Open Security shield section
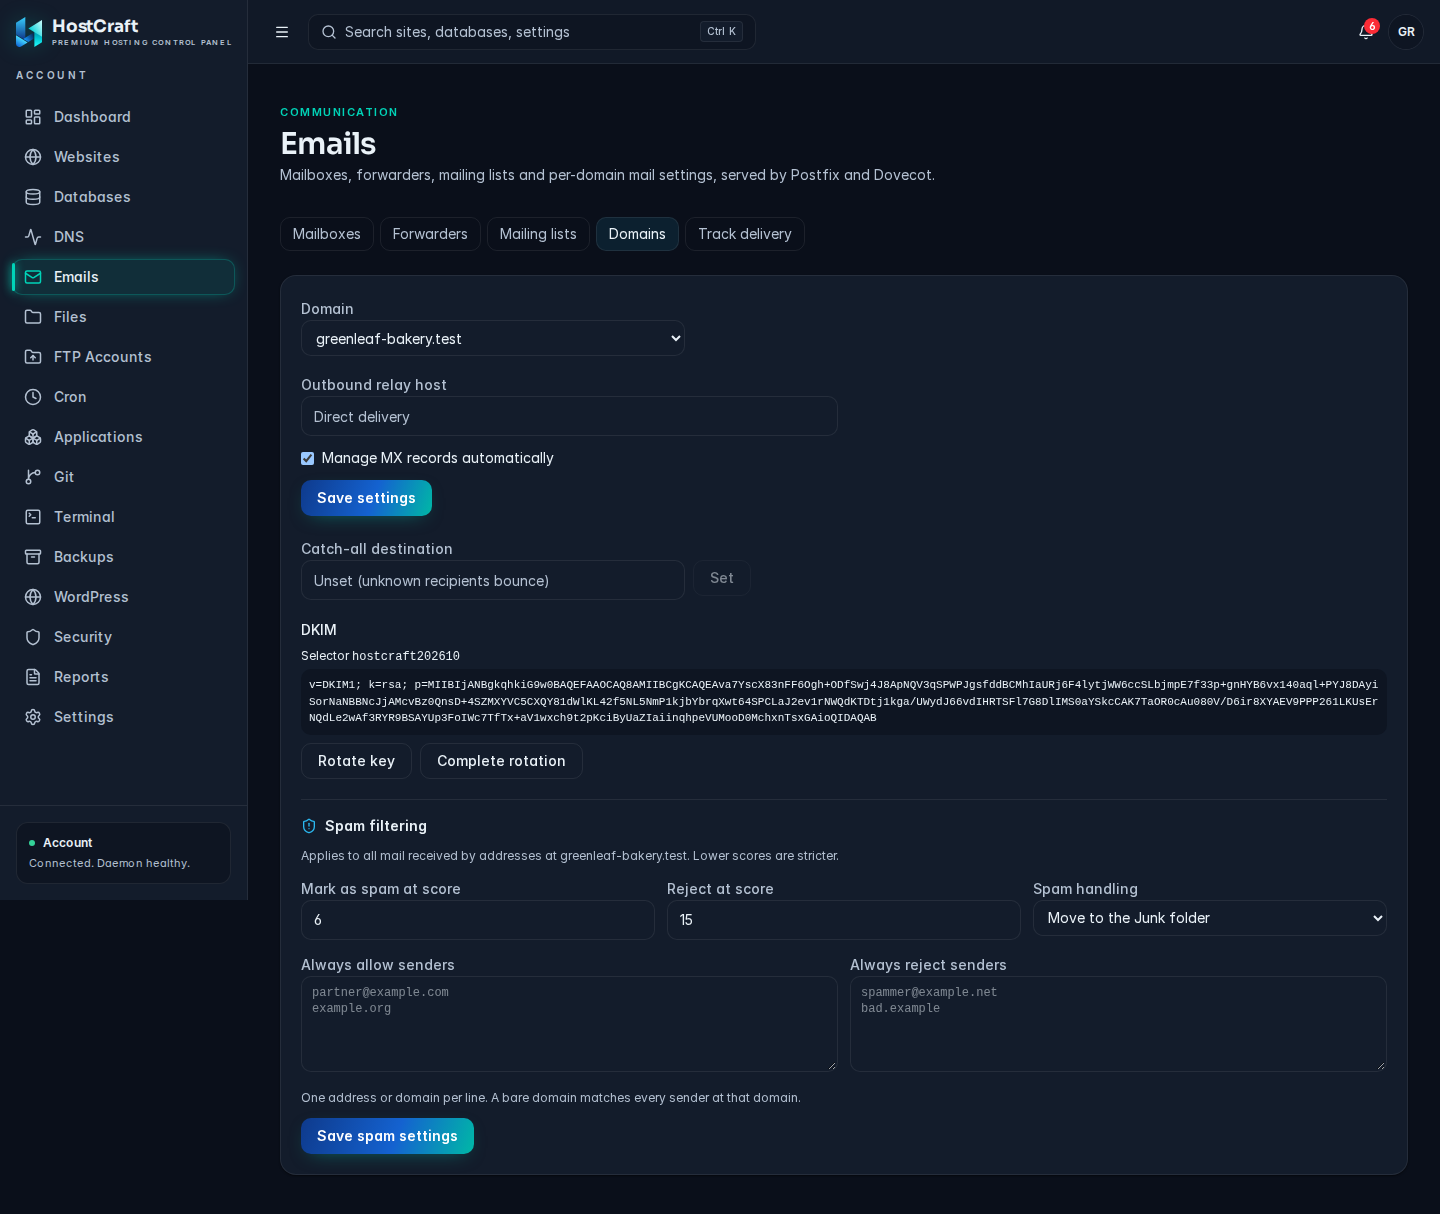Image resolution: width=1440 pixels, height=1214 pixels. point(123,637)
